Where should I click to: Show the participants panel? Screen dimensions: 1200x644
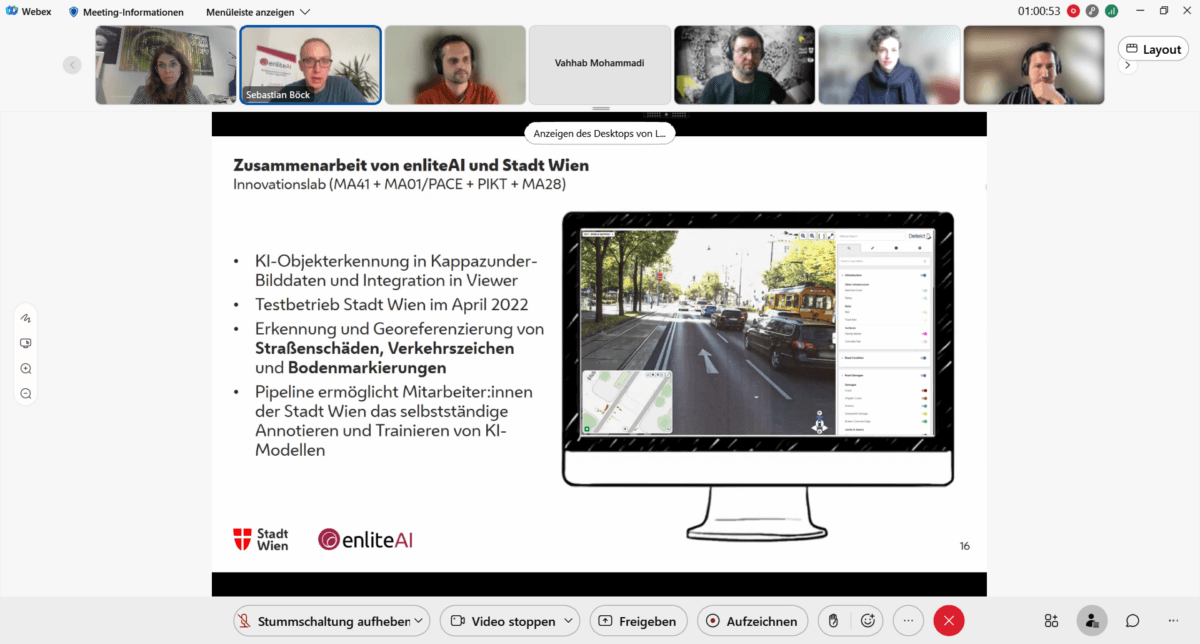[1092, 621]
